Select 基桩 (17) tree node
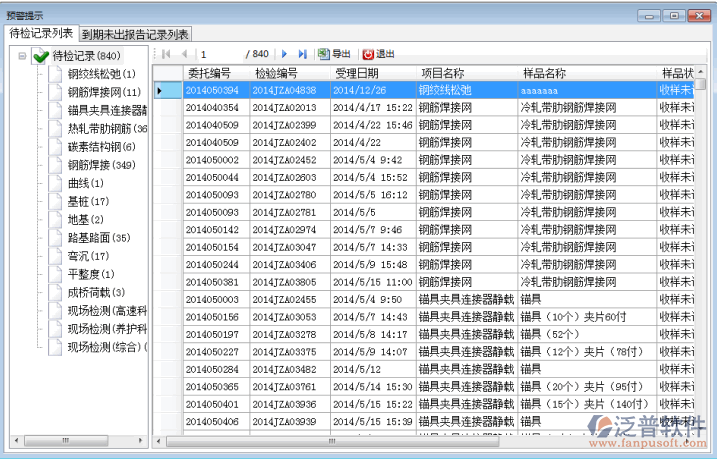The width and height of the screenshot is (717, 459). pos(87,202)
